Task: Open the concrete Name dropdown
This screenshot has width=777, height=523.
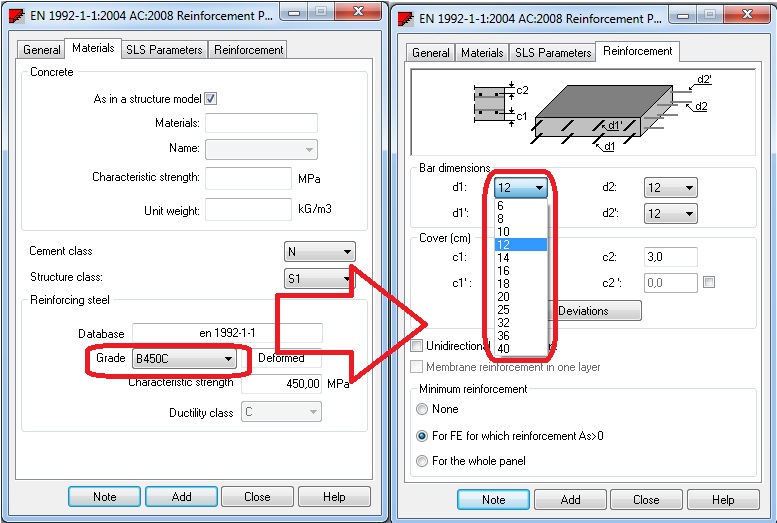Action: (x=261, y=149)
